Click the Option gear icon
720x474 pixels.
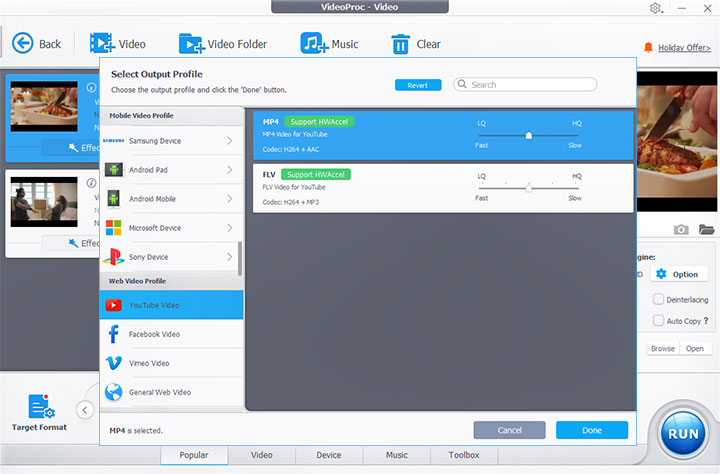pos(661,274)
